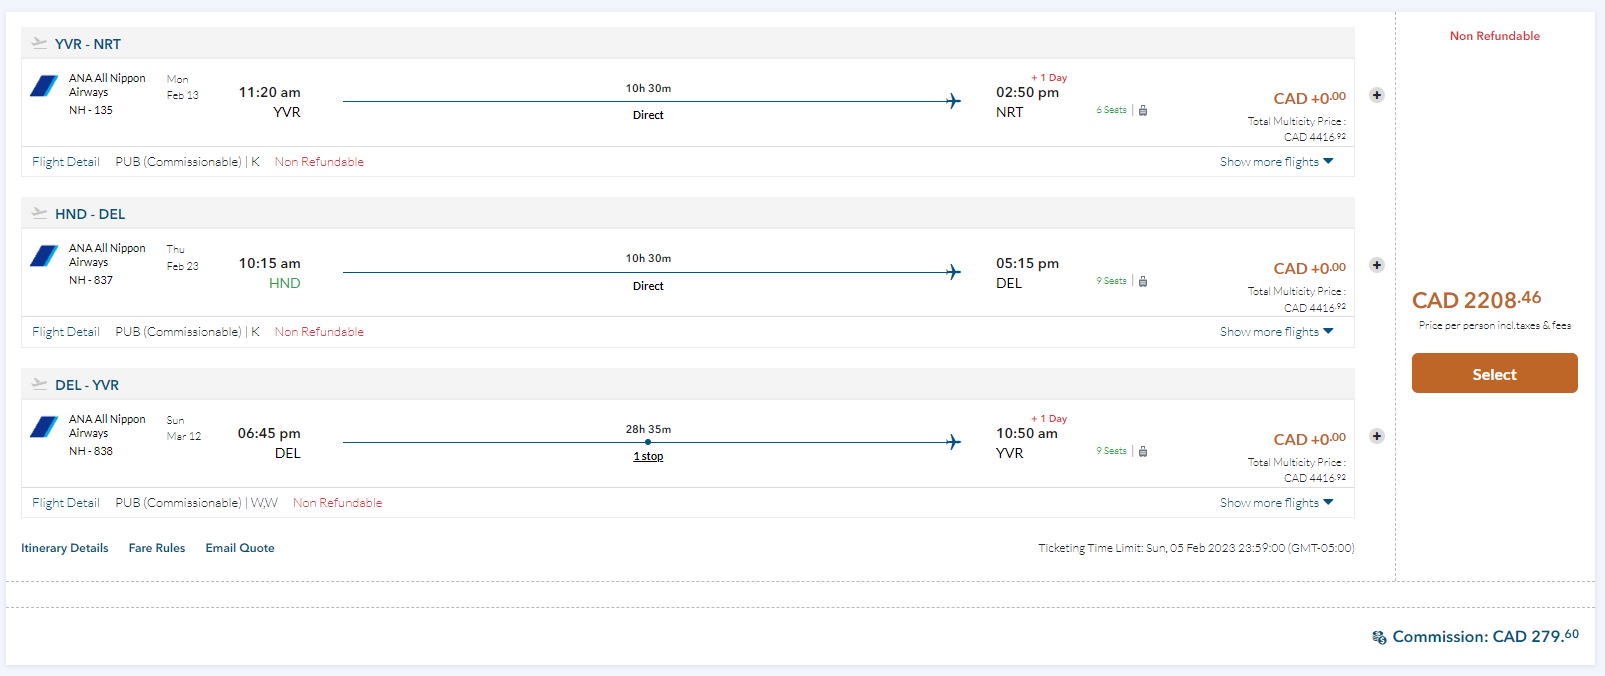Open Flight Detail for DEL - YVR segment
Image resolution: width=1605 pixels, height=676 pixels.
66,503
